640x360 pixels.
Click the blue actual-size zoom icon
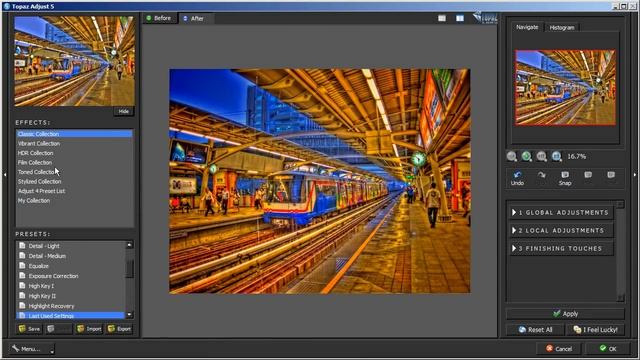(556, 156)
